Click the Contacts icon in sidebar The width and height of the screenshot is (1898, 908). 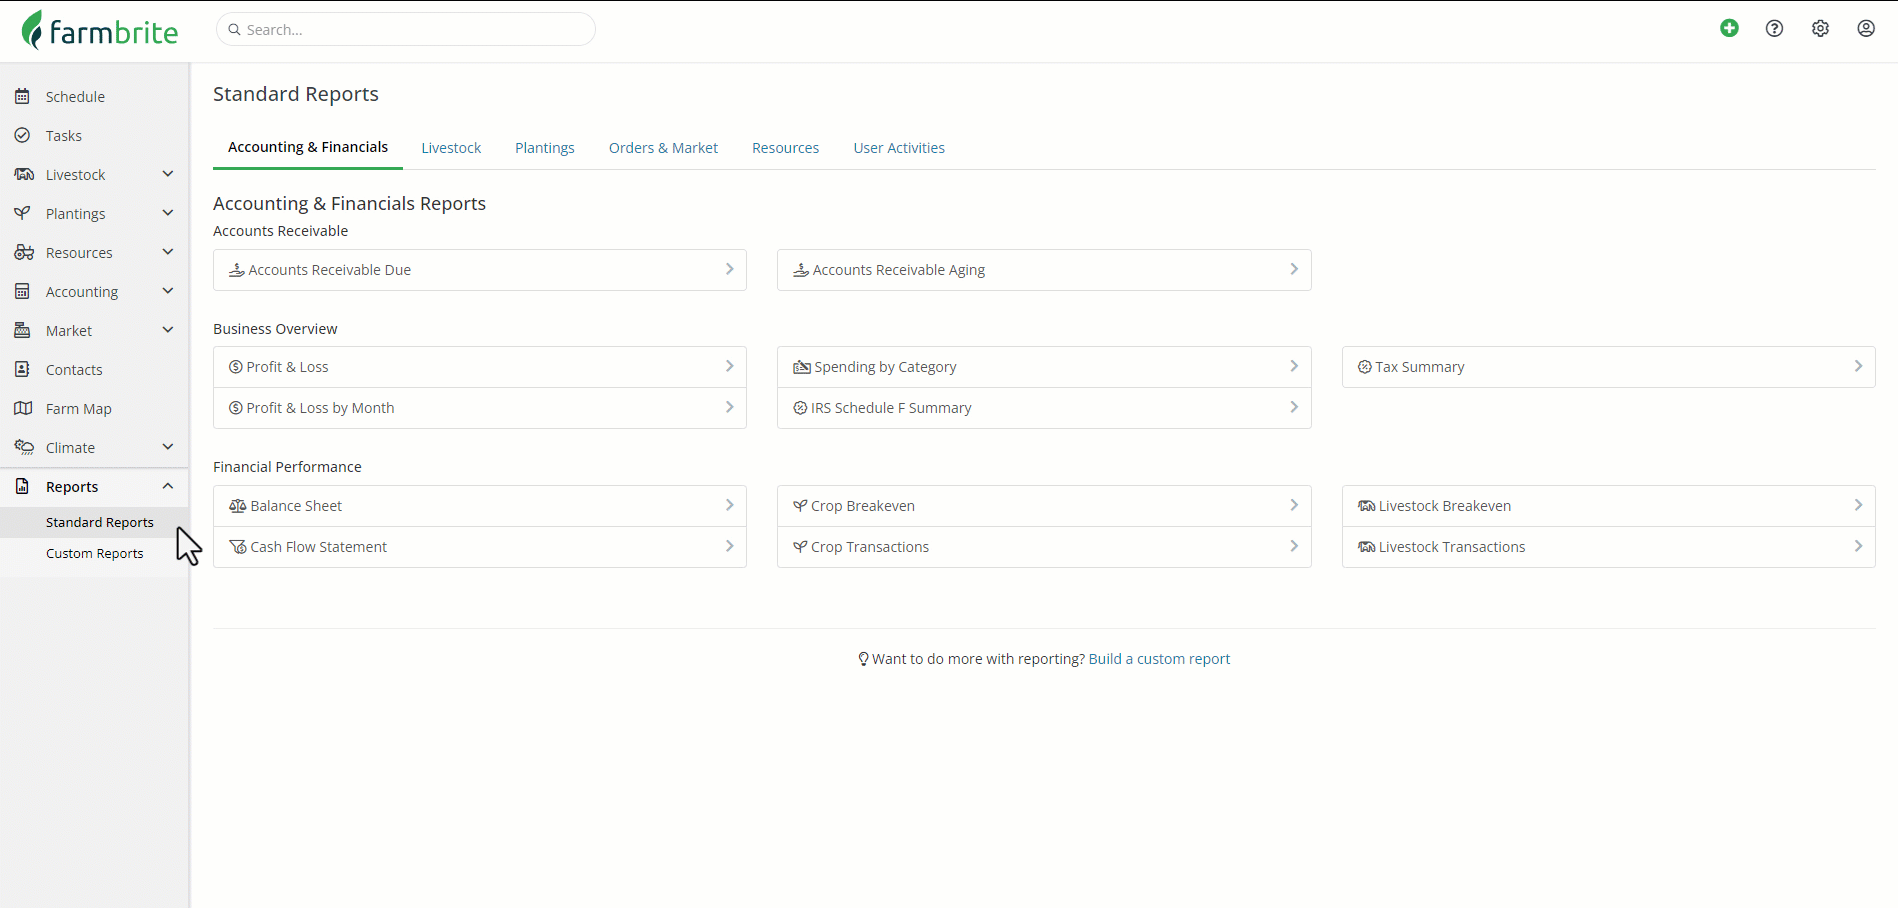22,369
